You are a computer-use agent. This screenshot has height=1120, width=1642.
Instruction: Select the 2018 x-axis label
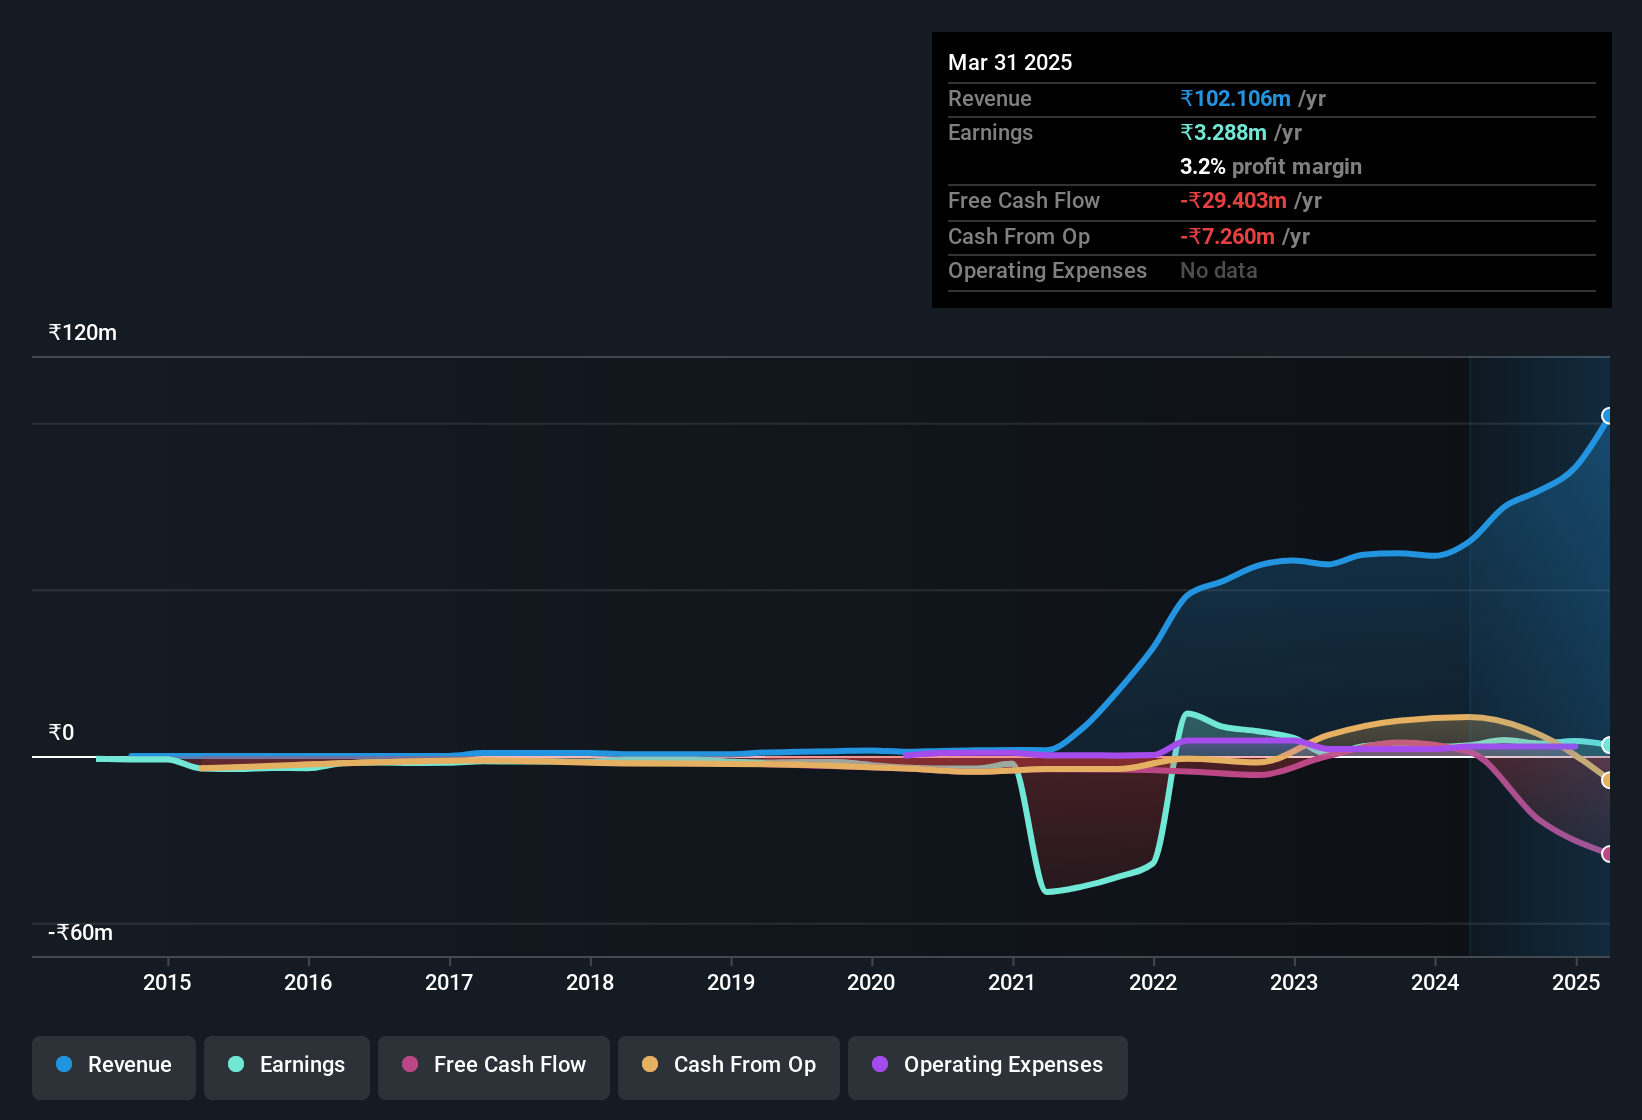click(x=590, y=982)
